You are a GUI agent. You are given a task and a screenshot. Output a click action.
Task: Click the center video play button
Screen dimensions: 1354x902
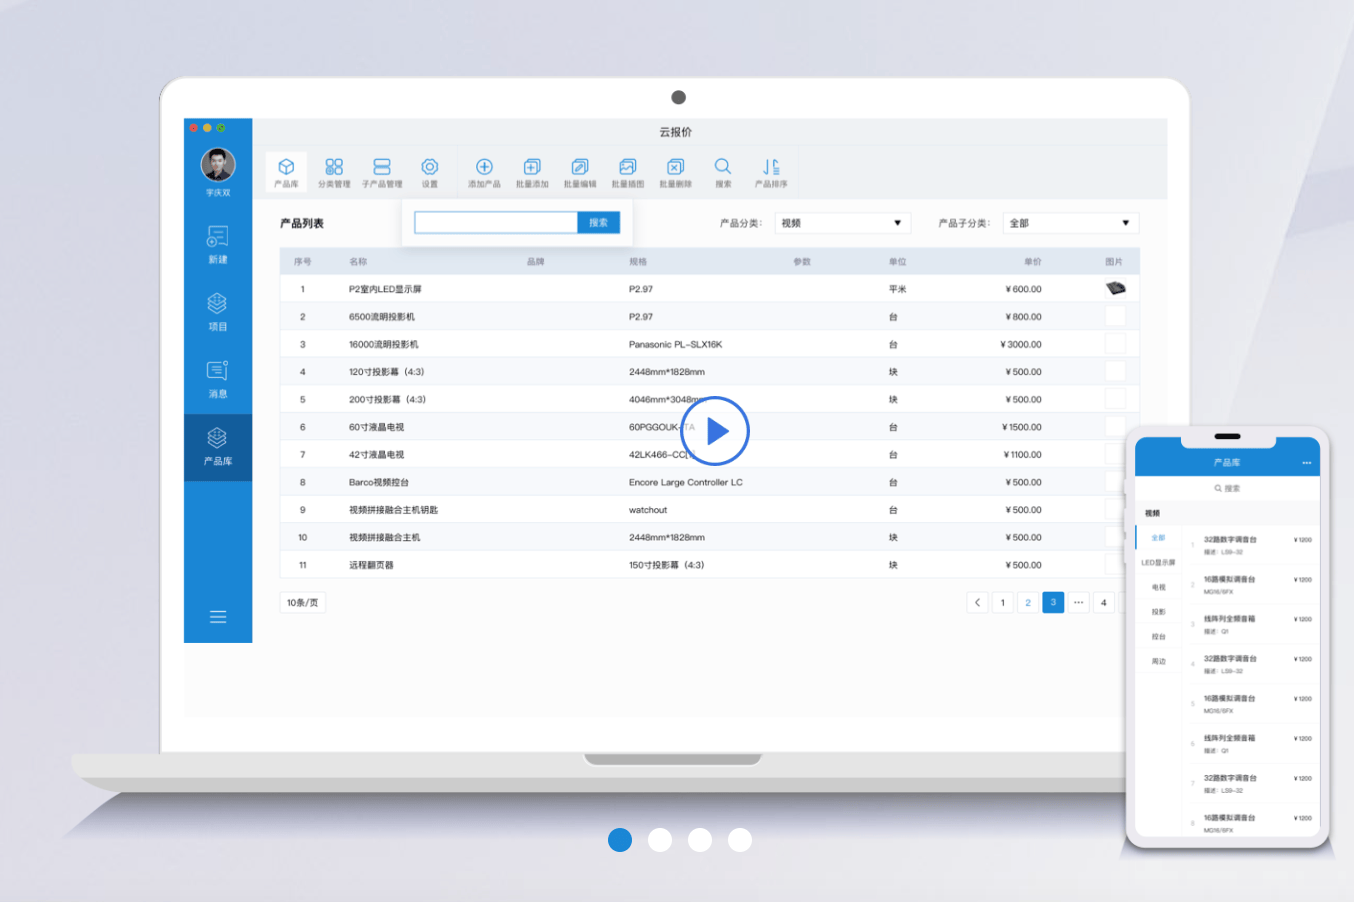point(715,431)
